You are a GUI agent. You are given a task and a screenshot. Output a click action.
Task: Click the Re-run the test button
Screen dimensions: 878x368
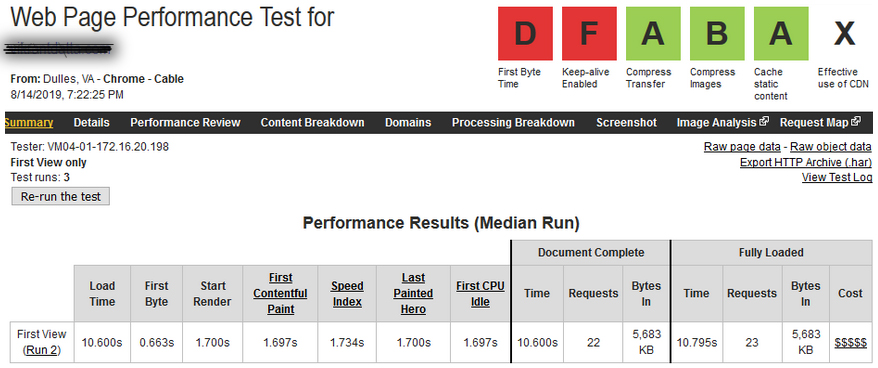point(60,197)
